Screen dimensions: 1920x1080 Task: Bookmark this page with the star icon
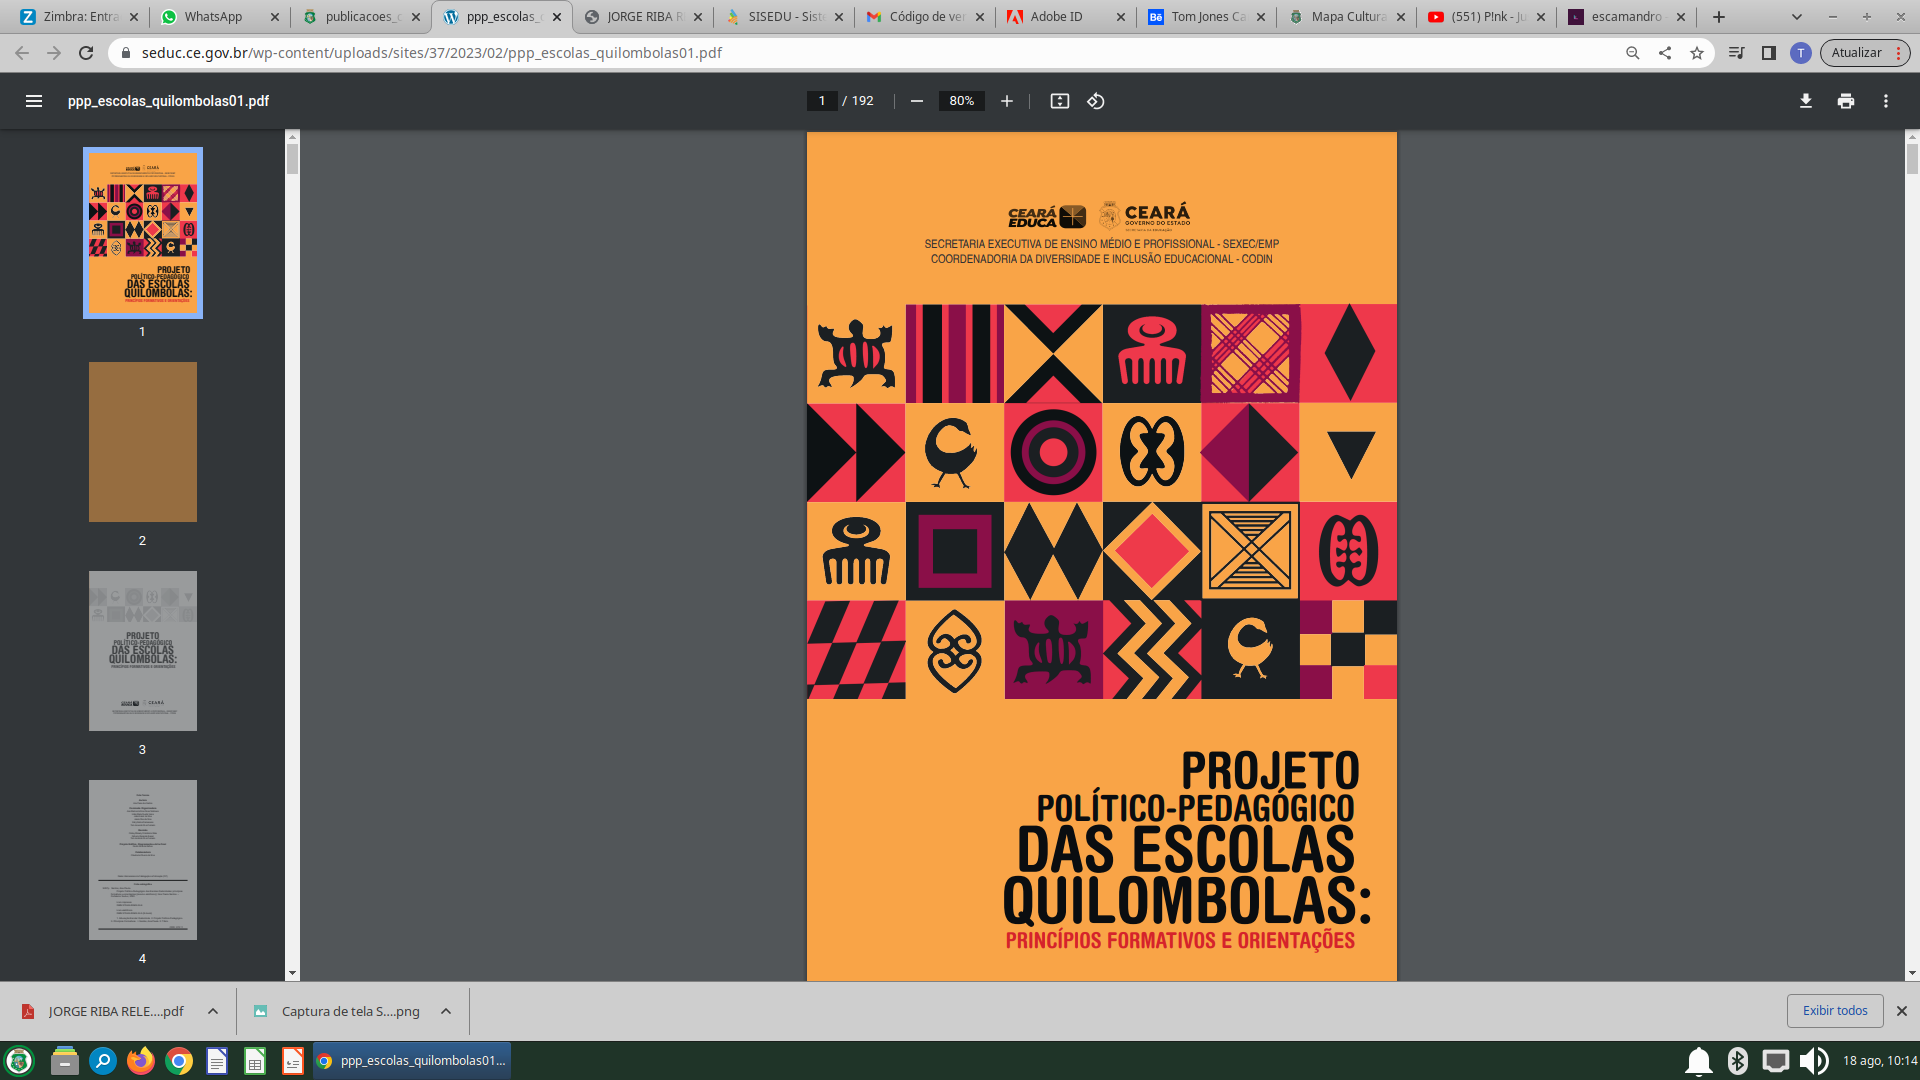[x=1697, y=53]
